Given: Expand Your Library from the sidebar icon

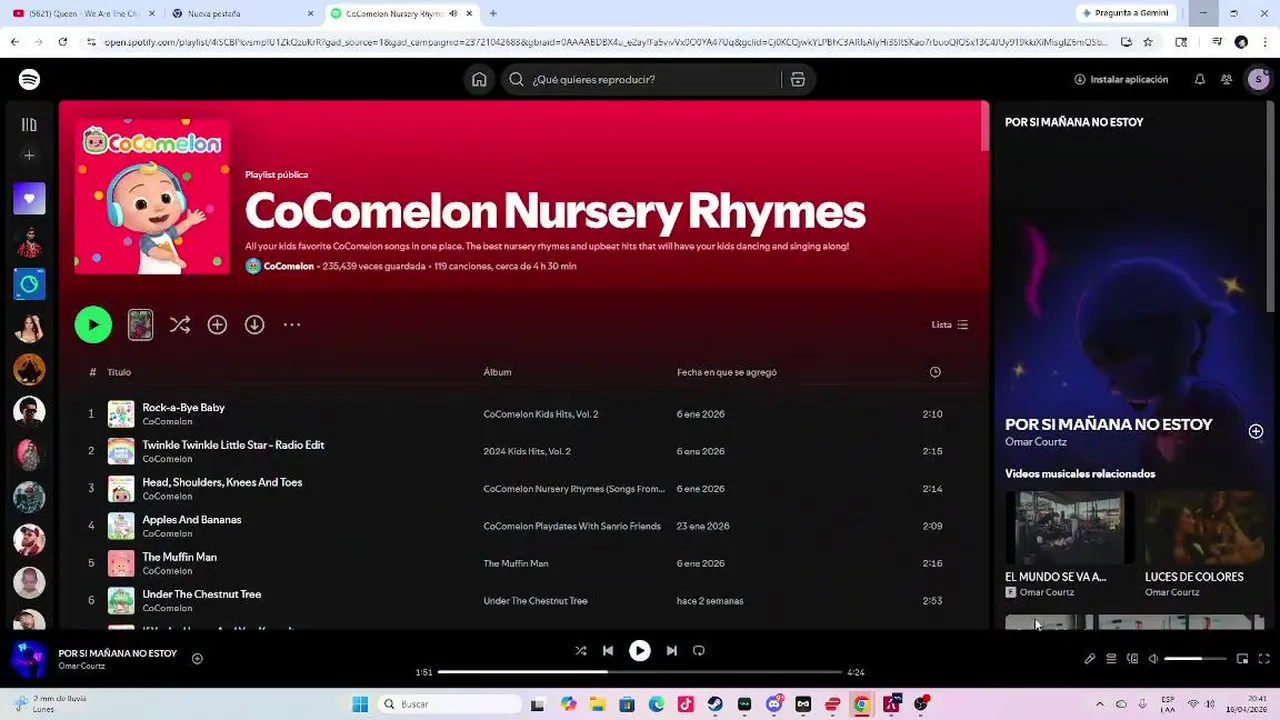Looking at the screenshot, I should [x=29, y=124].
